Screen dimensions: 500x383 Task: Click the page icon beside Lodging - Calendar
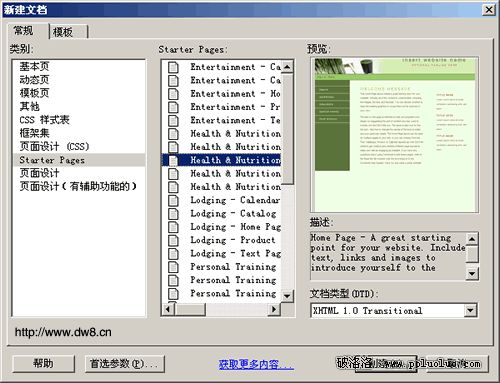[173, 200]
